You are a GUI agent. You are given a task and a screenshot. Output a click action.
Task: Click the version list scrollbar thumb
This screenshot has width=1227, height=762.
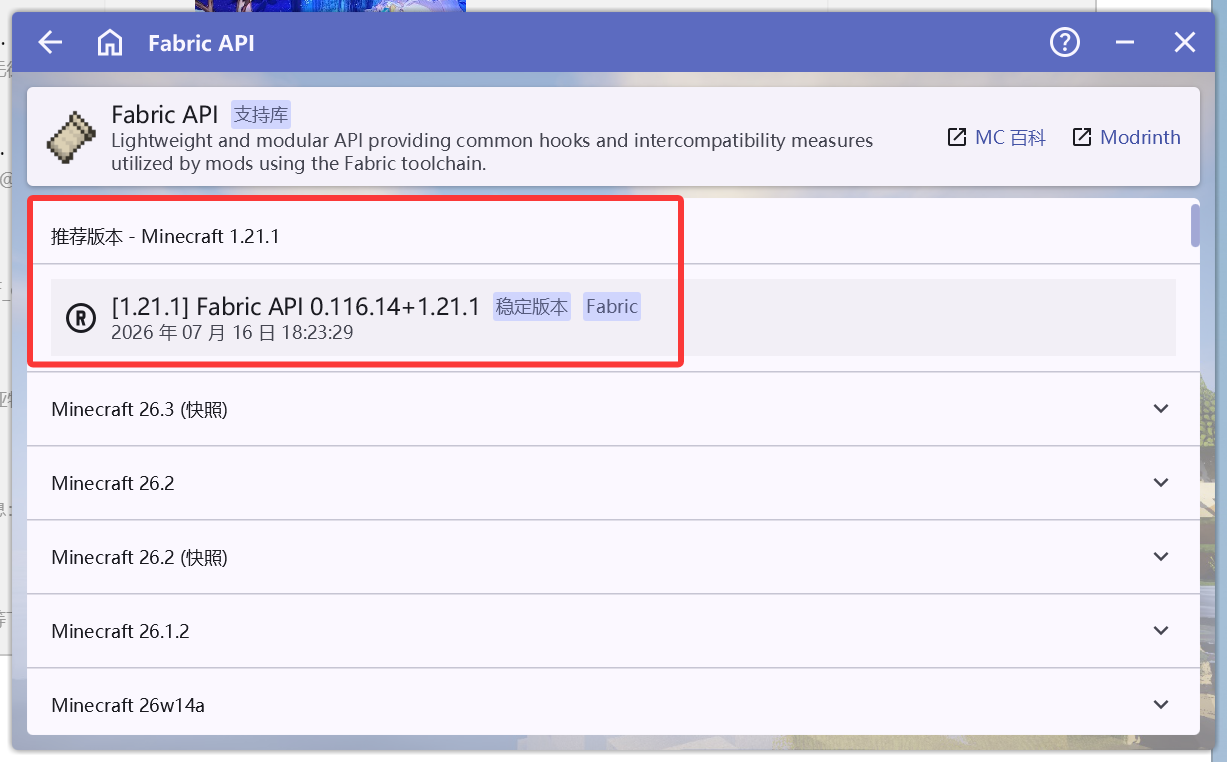(1195, 225)
